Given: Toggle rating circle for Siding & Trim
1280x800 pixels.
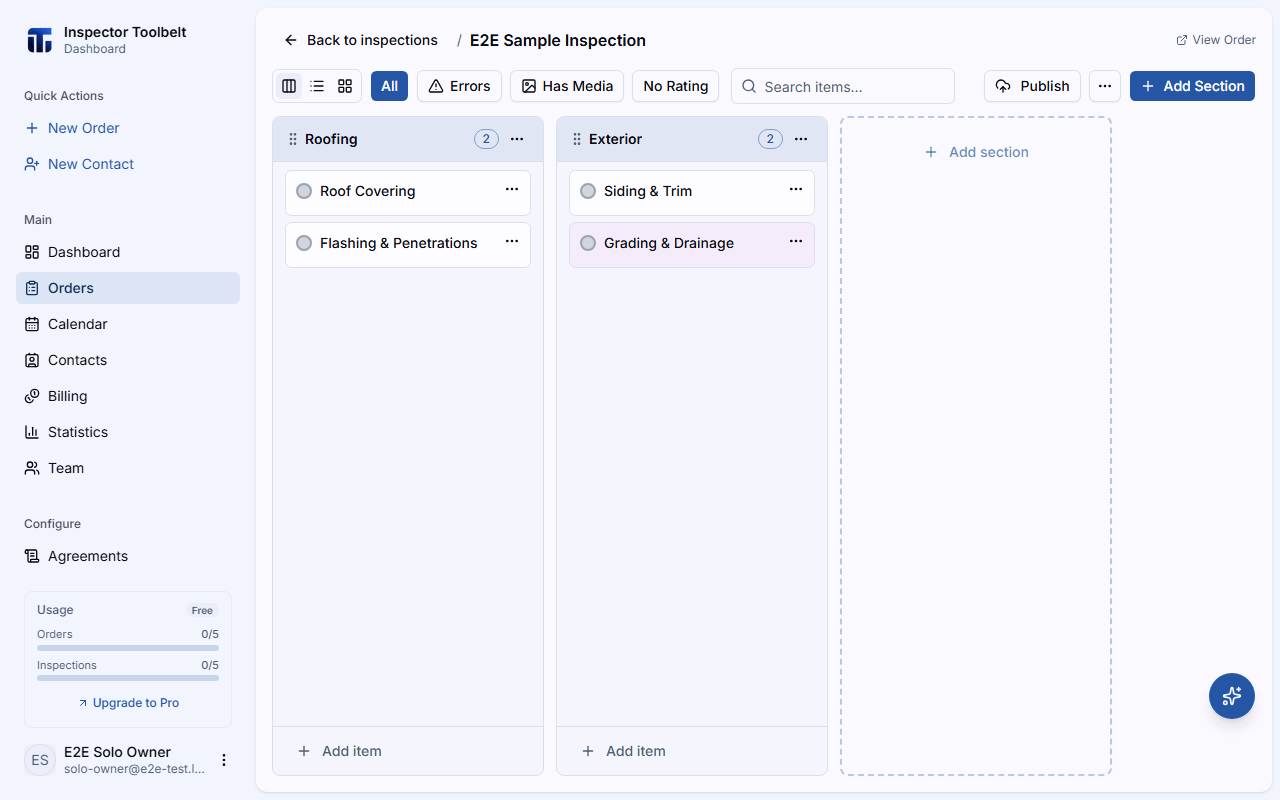Looking at the screenshot, I should [x=588, y=191].
